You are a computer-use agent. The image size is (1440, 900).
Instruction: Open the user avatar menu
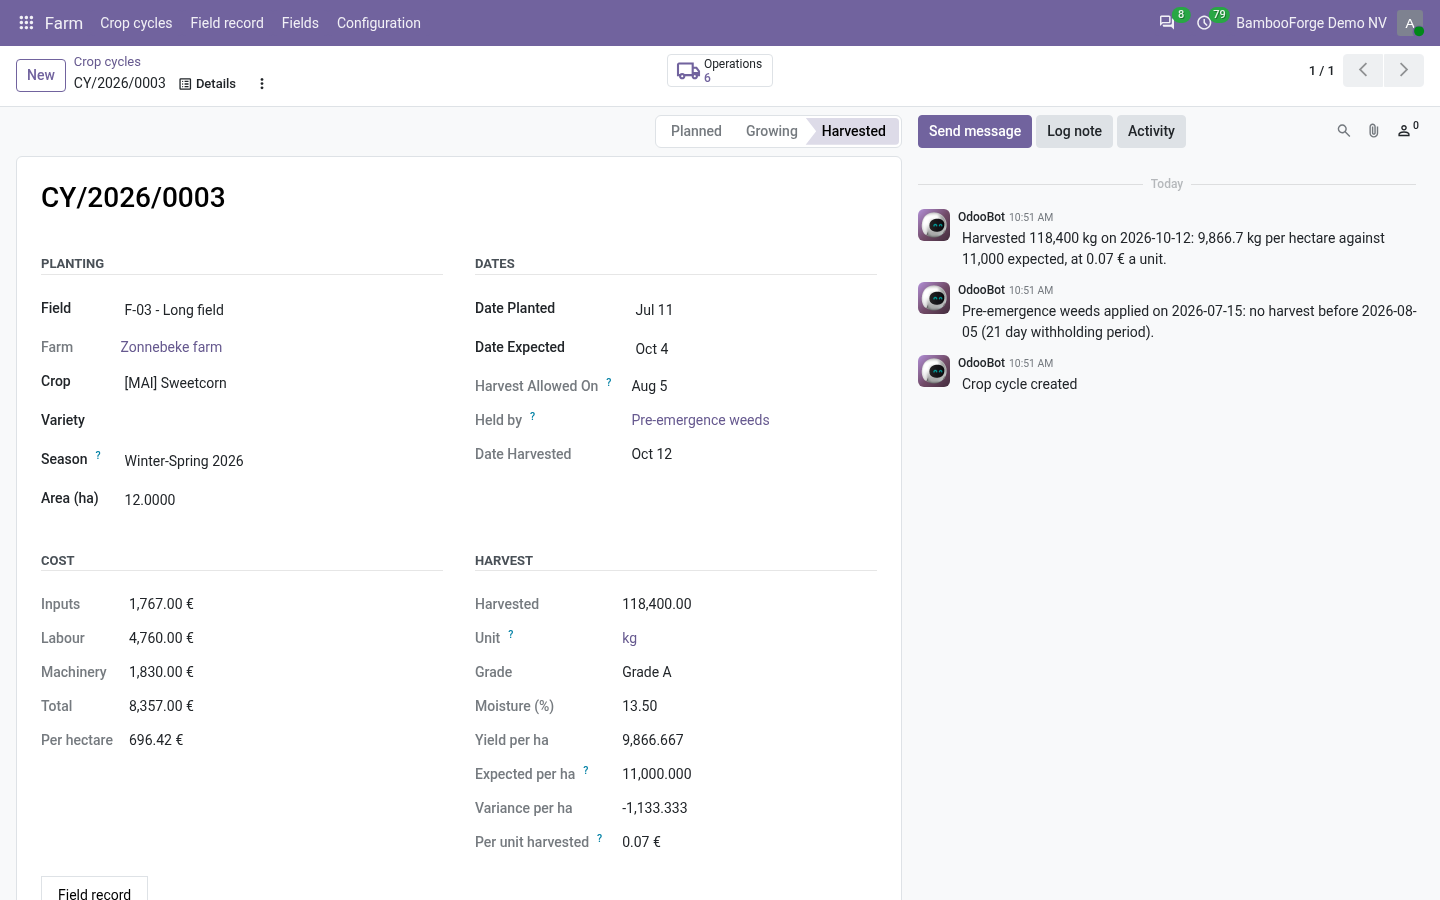point(1410,23)
